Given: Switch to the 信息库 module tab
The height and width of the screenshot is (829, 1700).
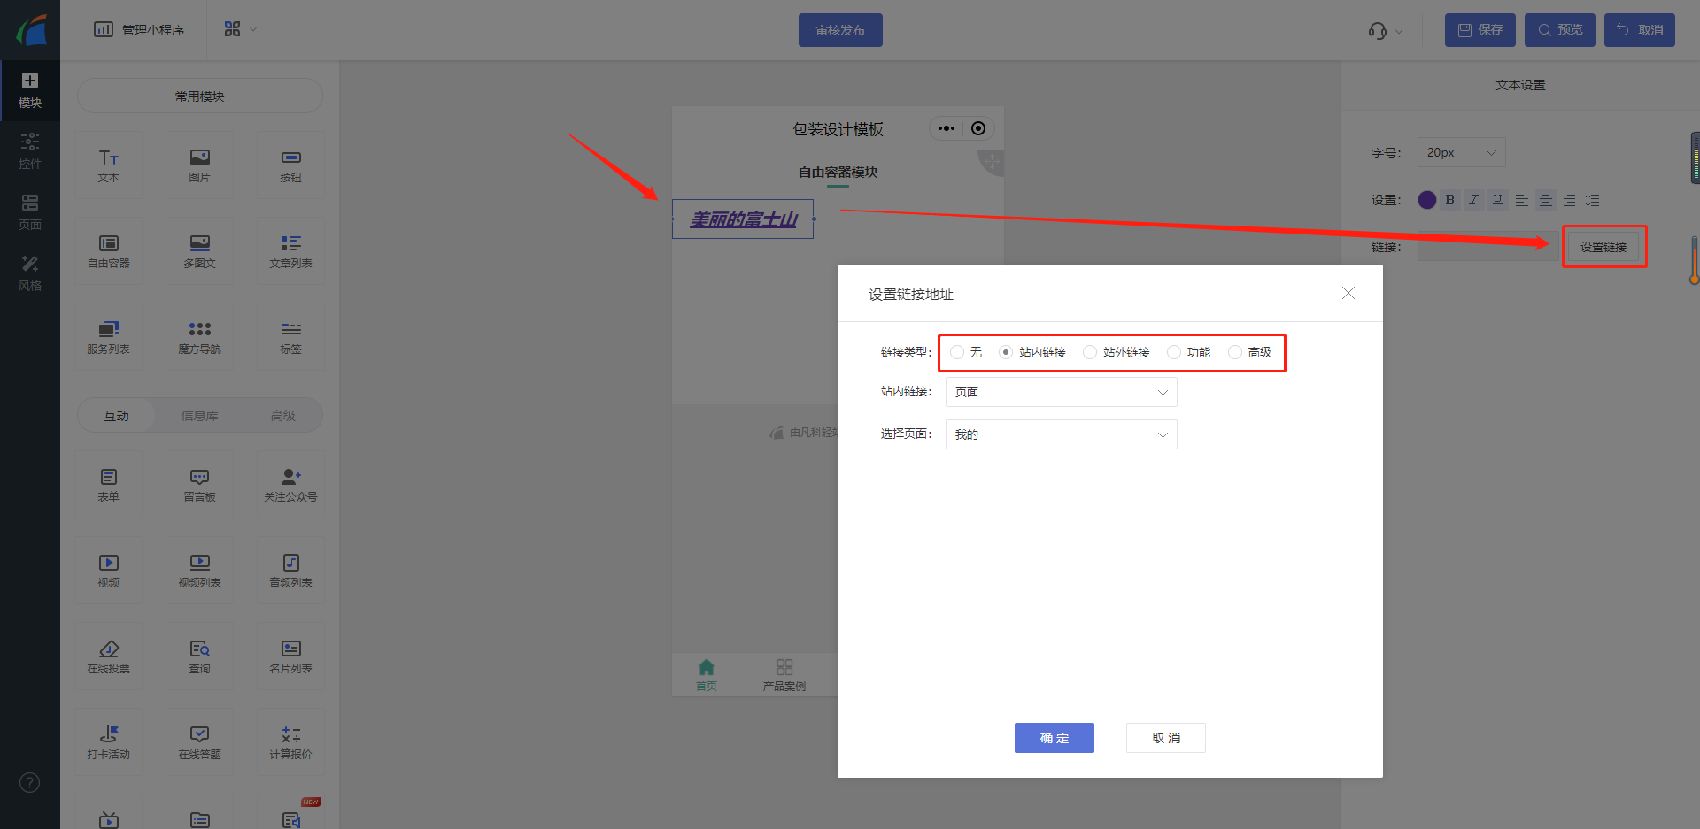Looking at the screenshot, I should pos(199,416).
